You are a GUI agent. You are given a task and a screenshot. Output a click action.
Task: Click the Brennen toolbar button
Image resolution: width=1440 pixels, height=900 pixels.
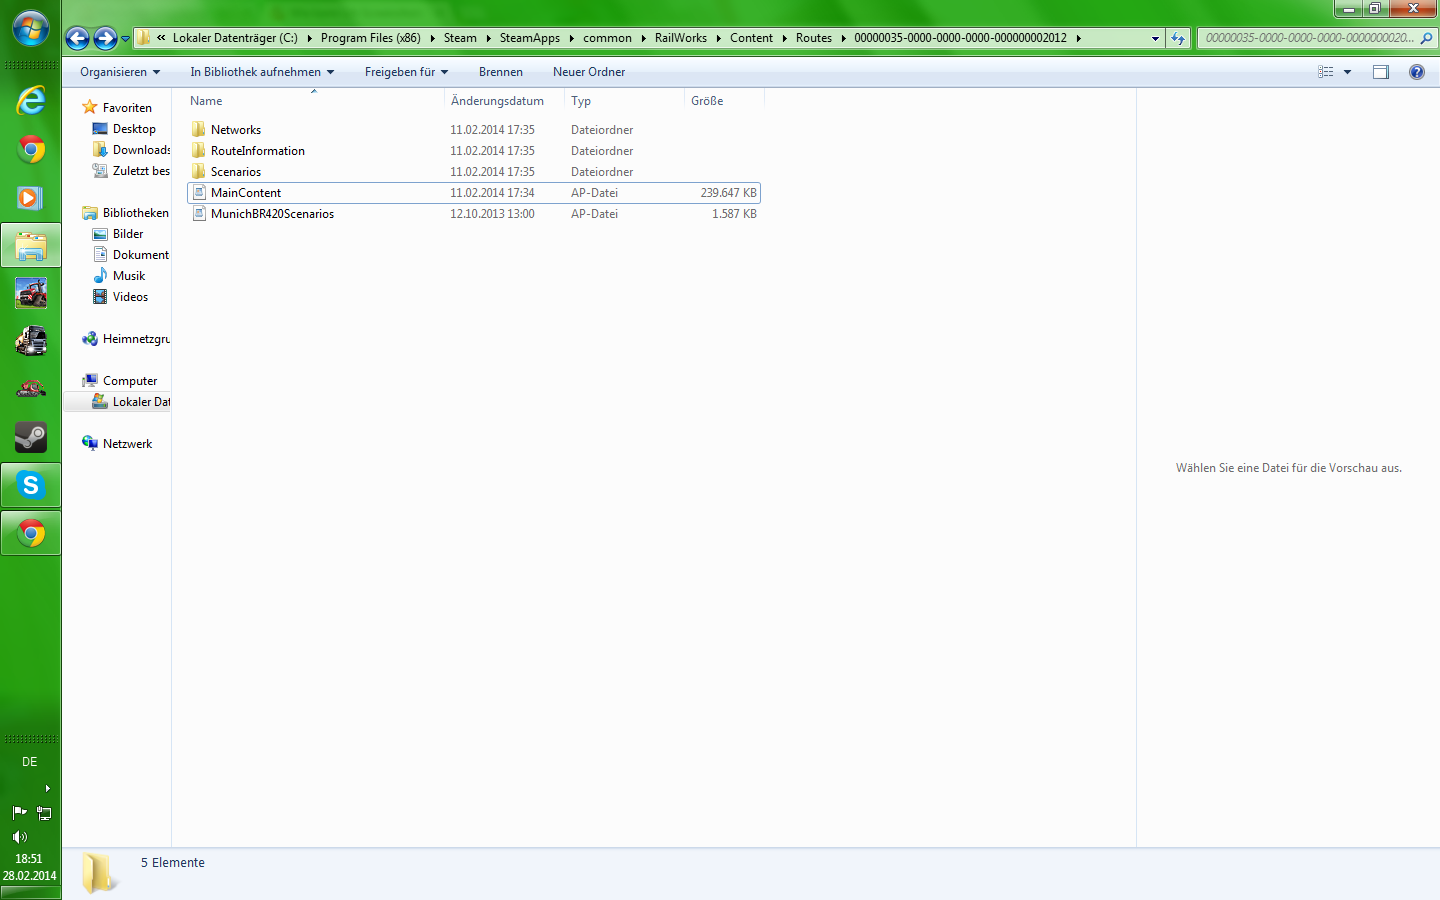pyautogui.click(x=501, y=72)
